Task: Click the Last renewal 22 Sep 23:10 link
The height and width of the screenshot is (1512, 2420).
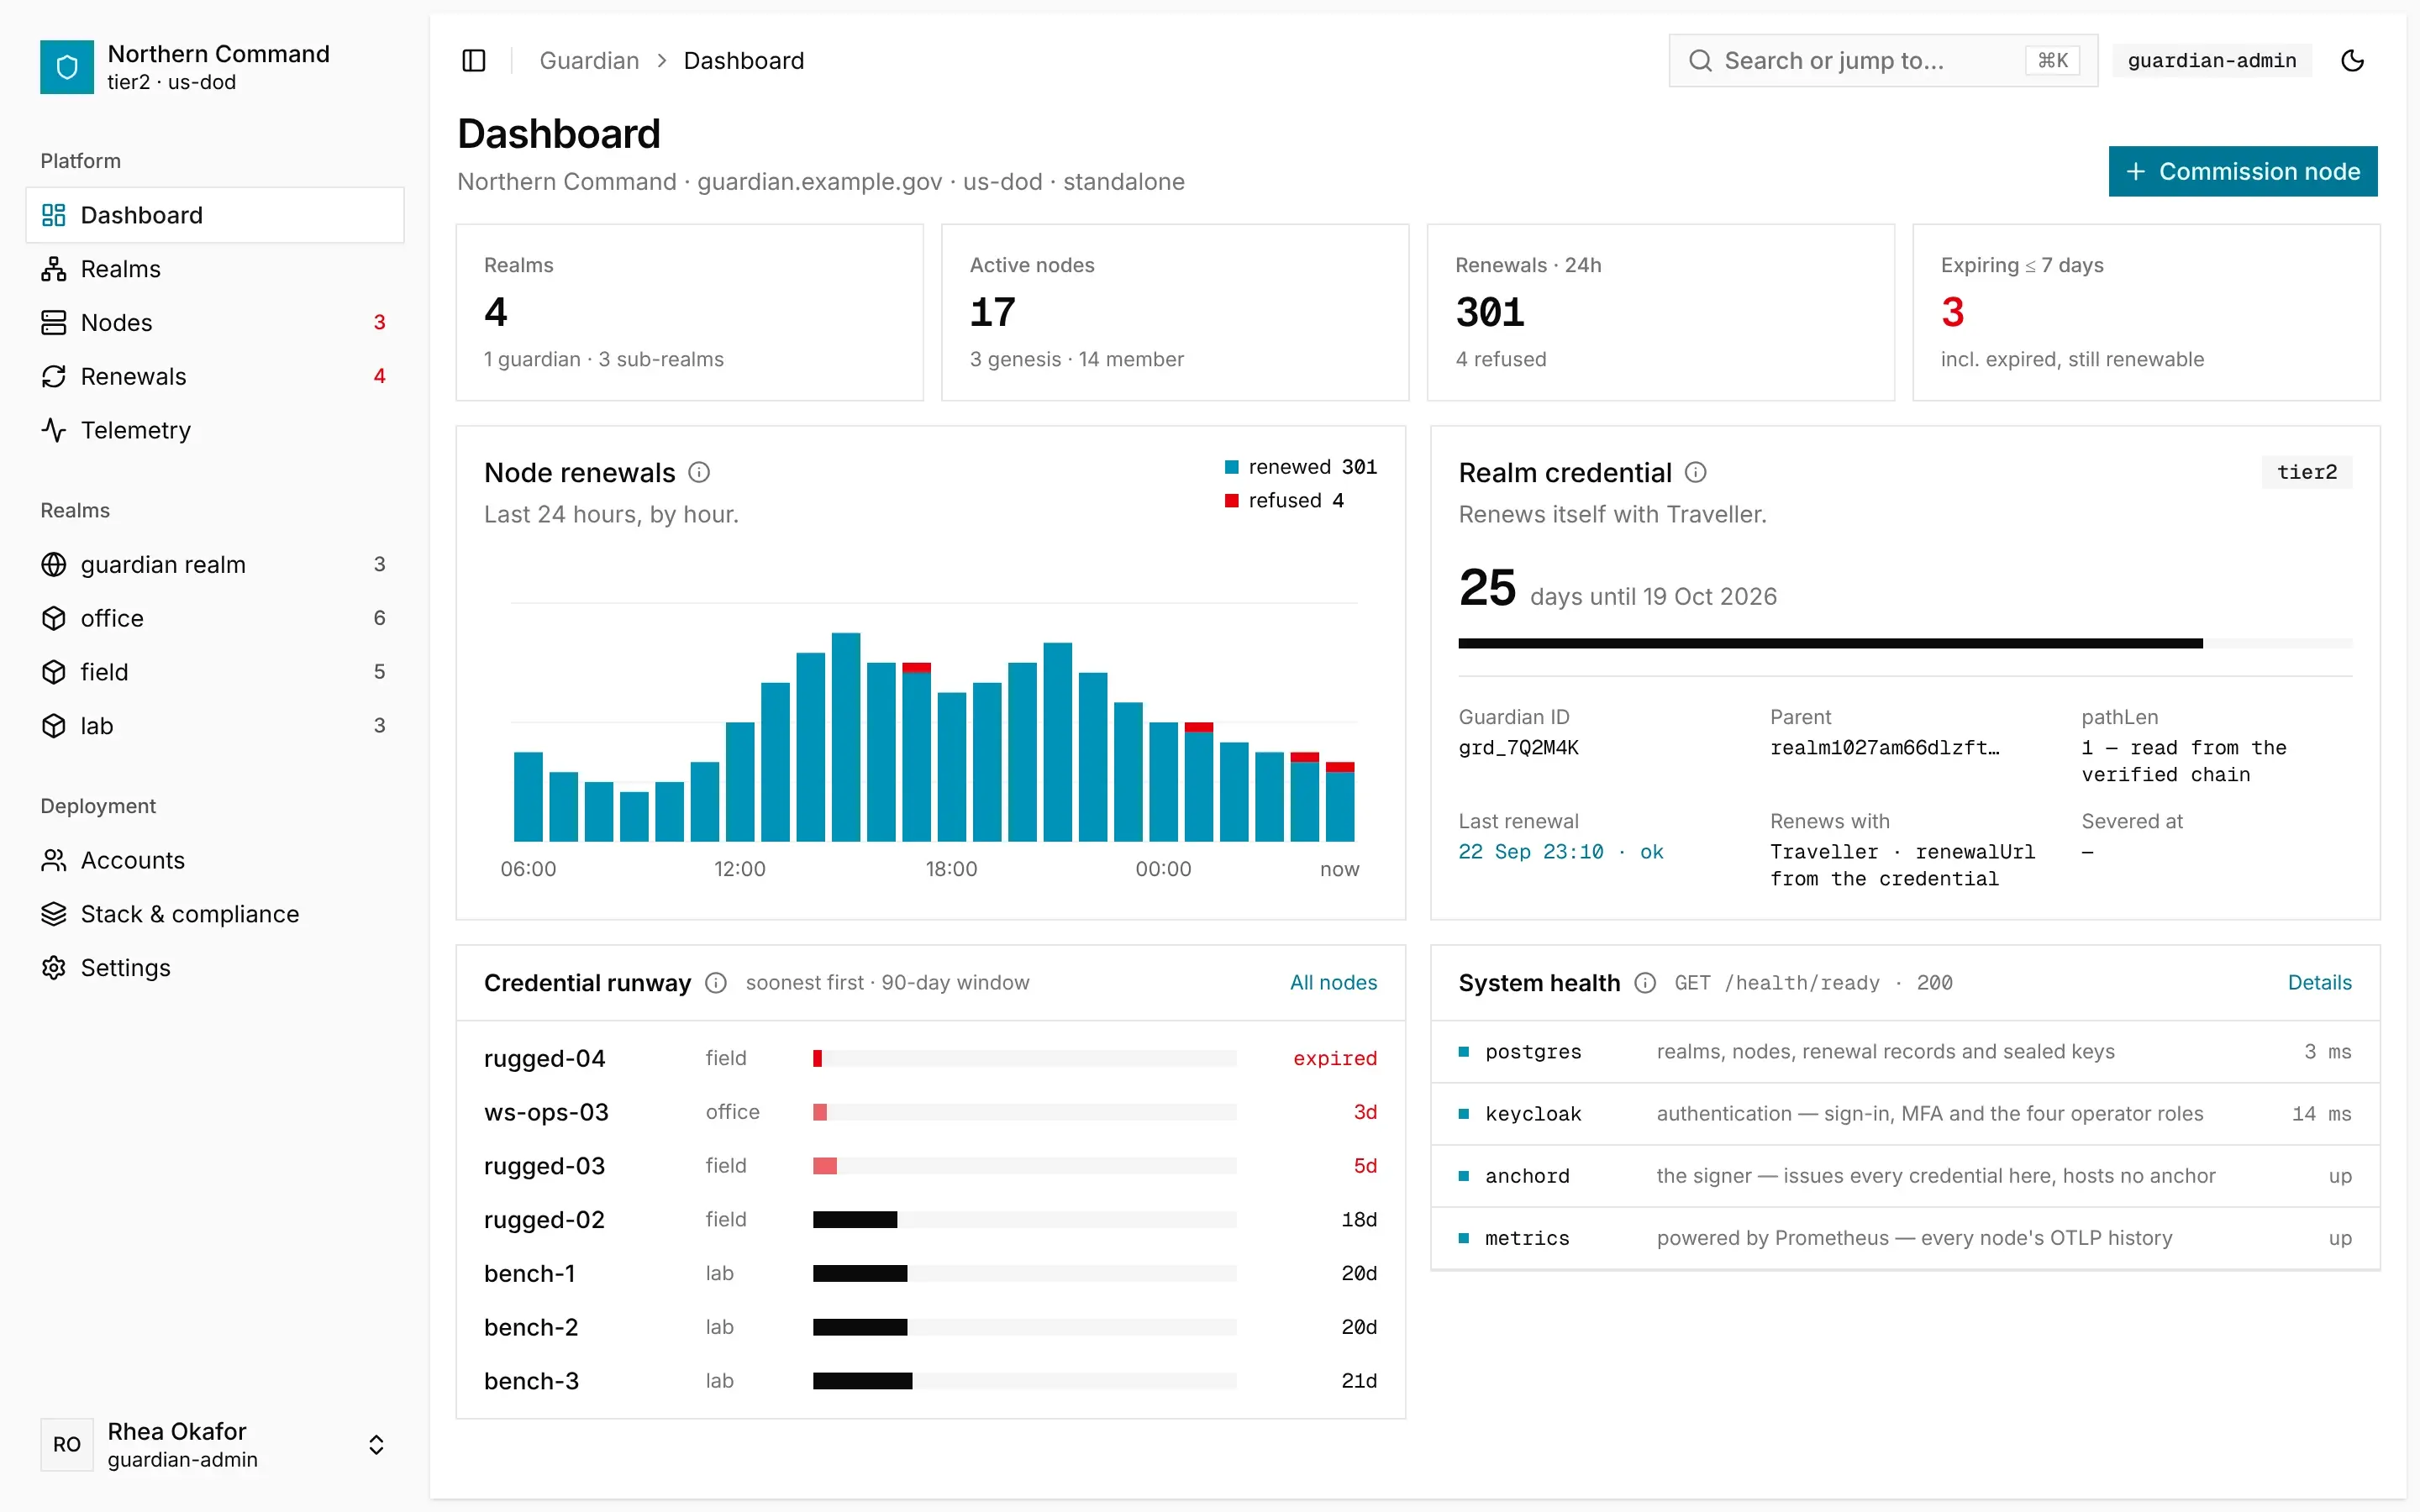Action: point(1560,852)
